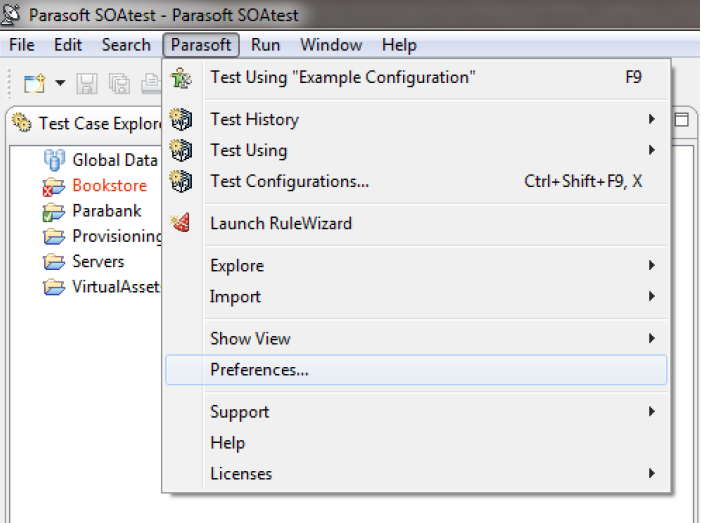Select the Test Case Explorer tab
This screenshot has width=701, height=523.
tap(88, 123)
